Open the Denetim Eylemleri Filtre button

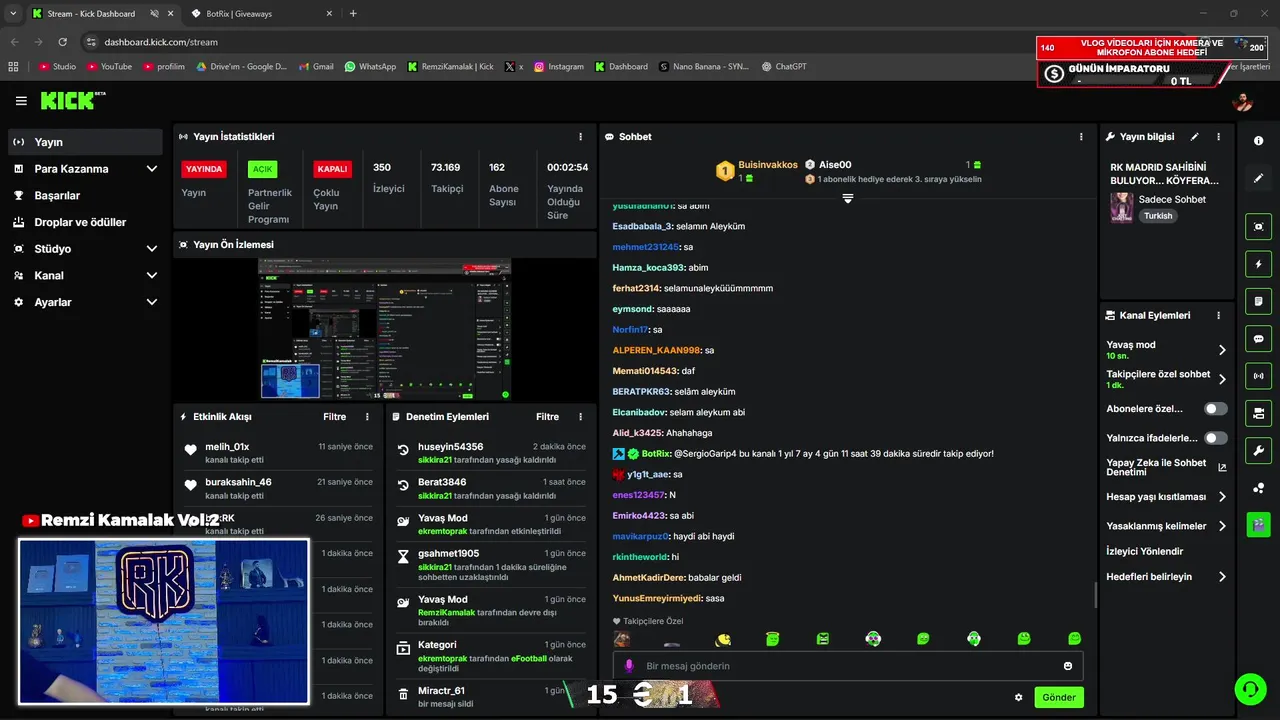coord(547,417)
